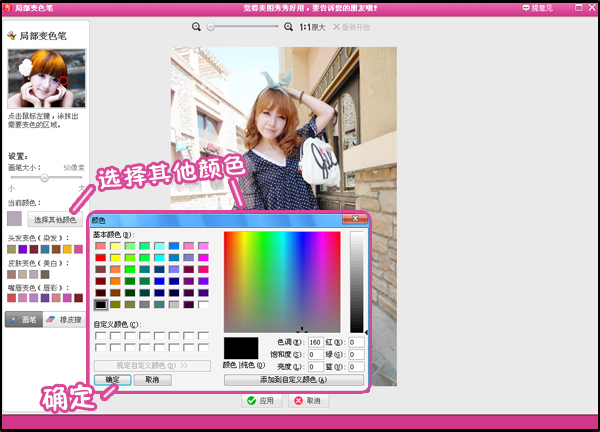Open the 提意见 feedback link
This screenshot has width=600, height=432.
pyautogui.click(x=540, y=8)
